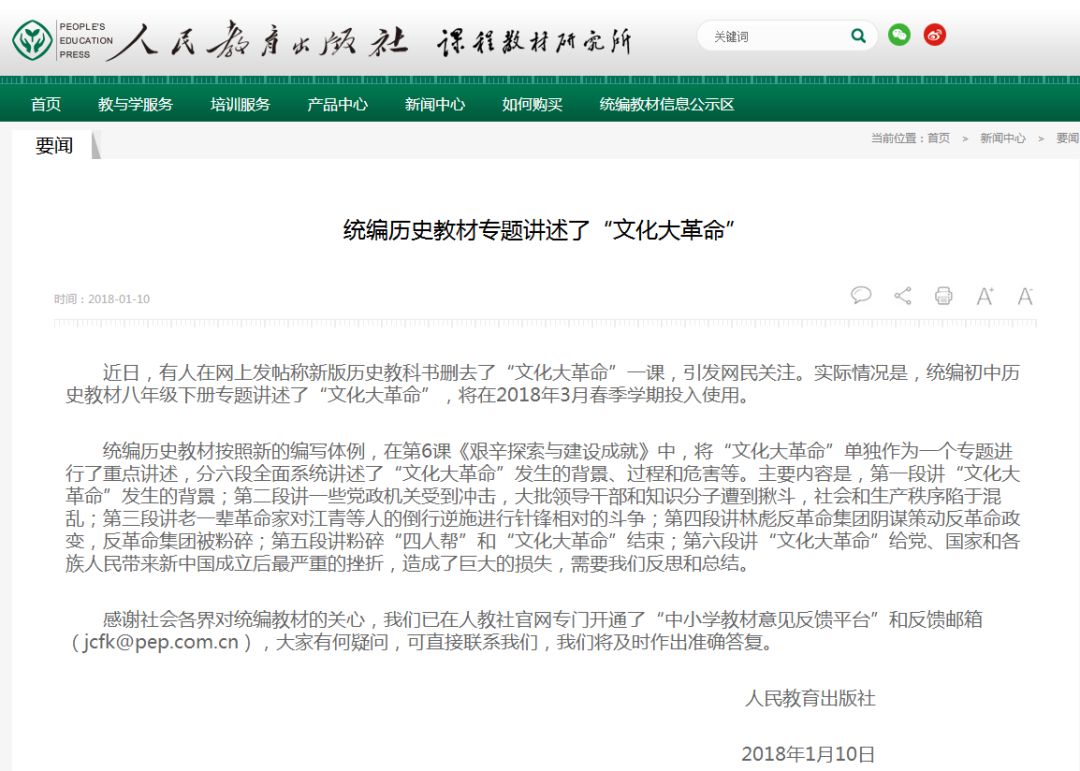Open the 培训服务 menu

click(240, 104)
